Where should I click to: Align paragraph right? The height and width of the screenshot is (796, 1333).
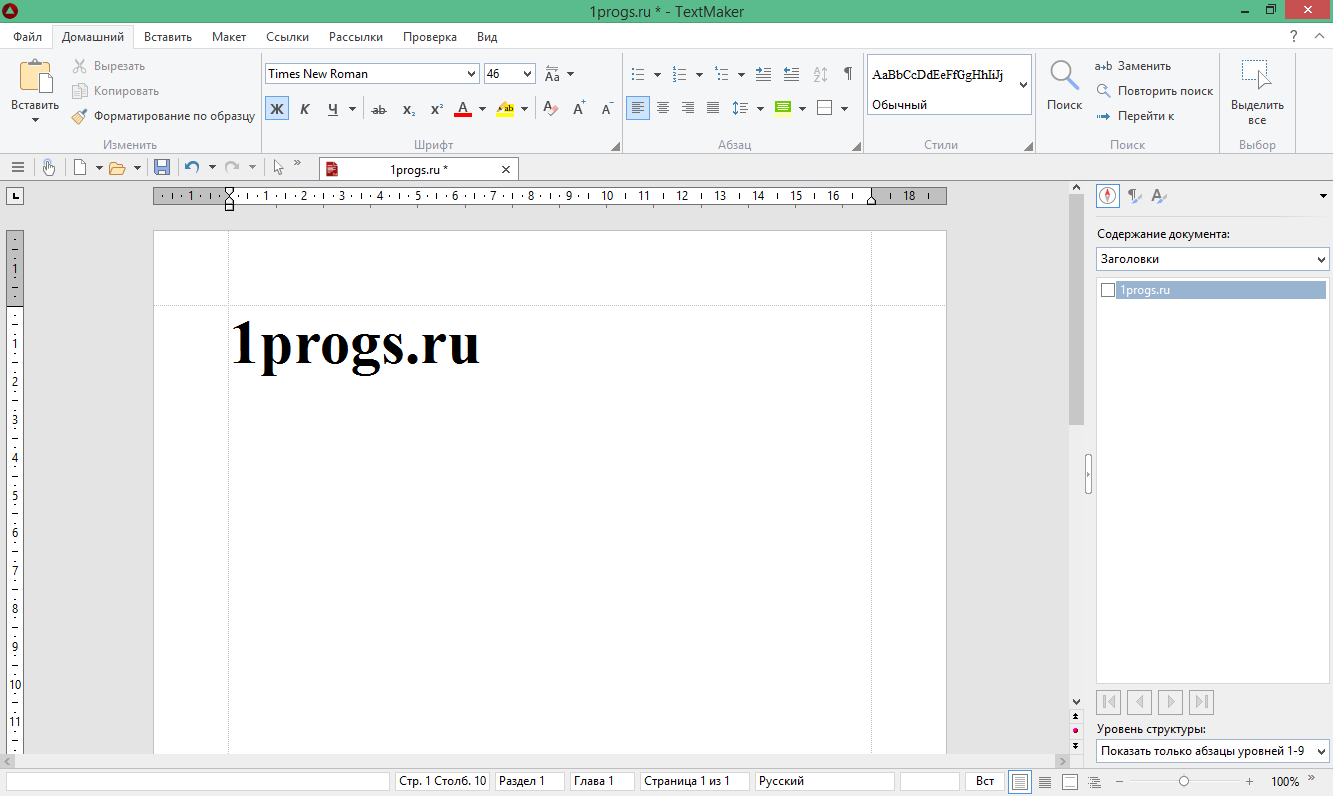pos(688,108)
